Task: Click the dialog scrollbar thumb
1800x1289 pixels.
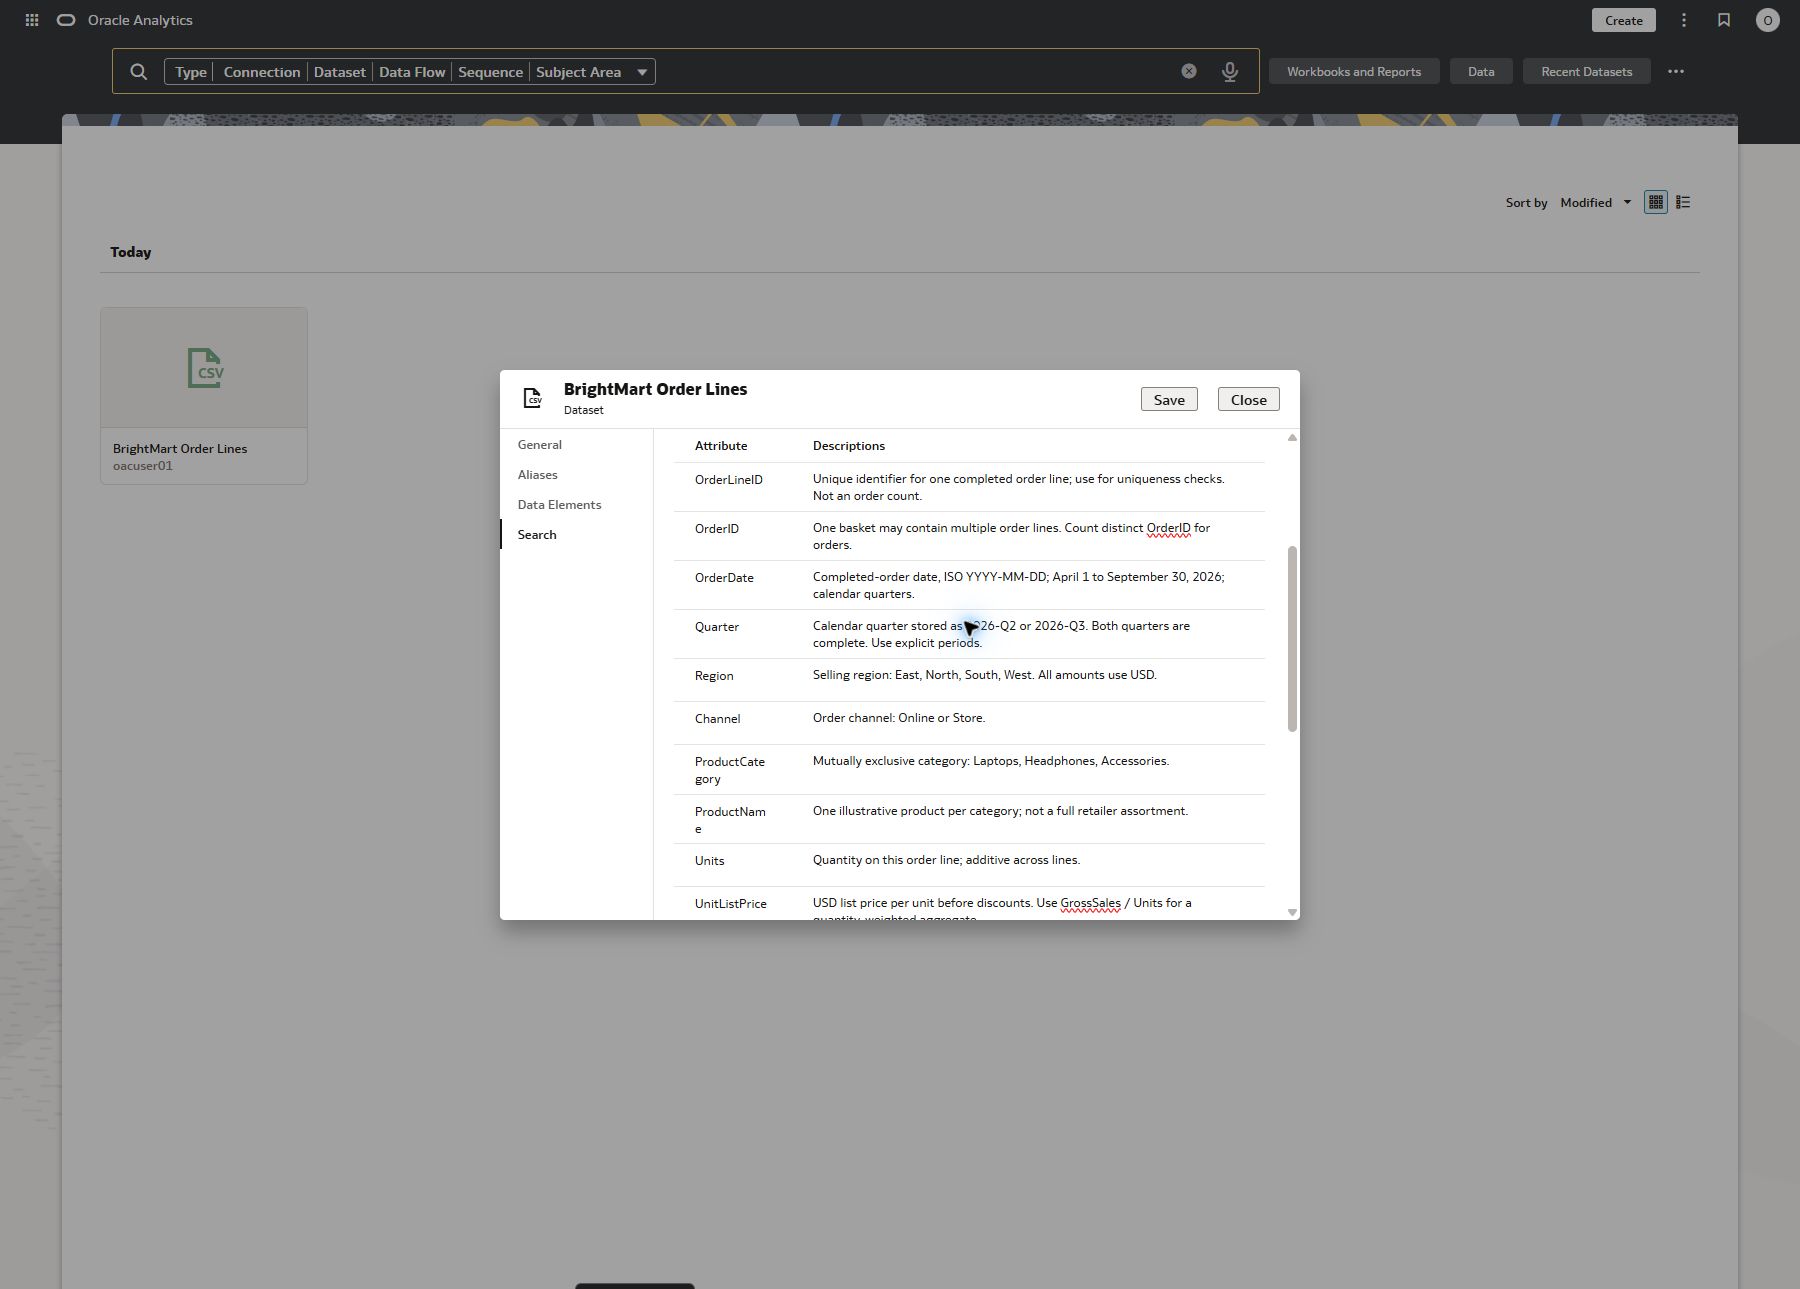Action: point(1292,638)
